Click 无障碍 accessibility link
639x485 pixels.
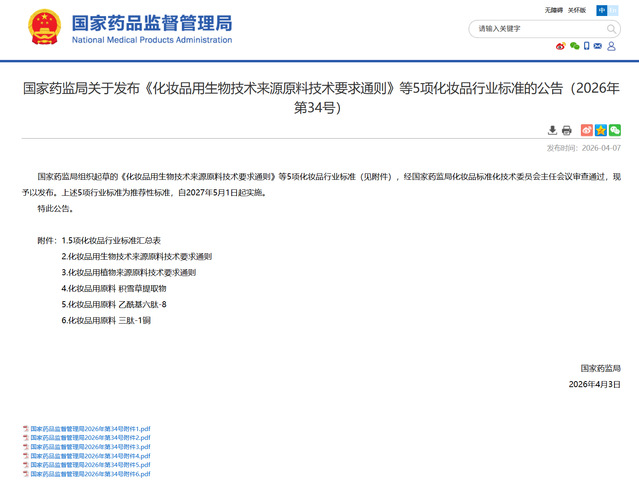pyautogui.click(x=554, y=10)
